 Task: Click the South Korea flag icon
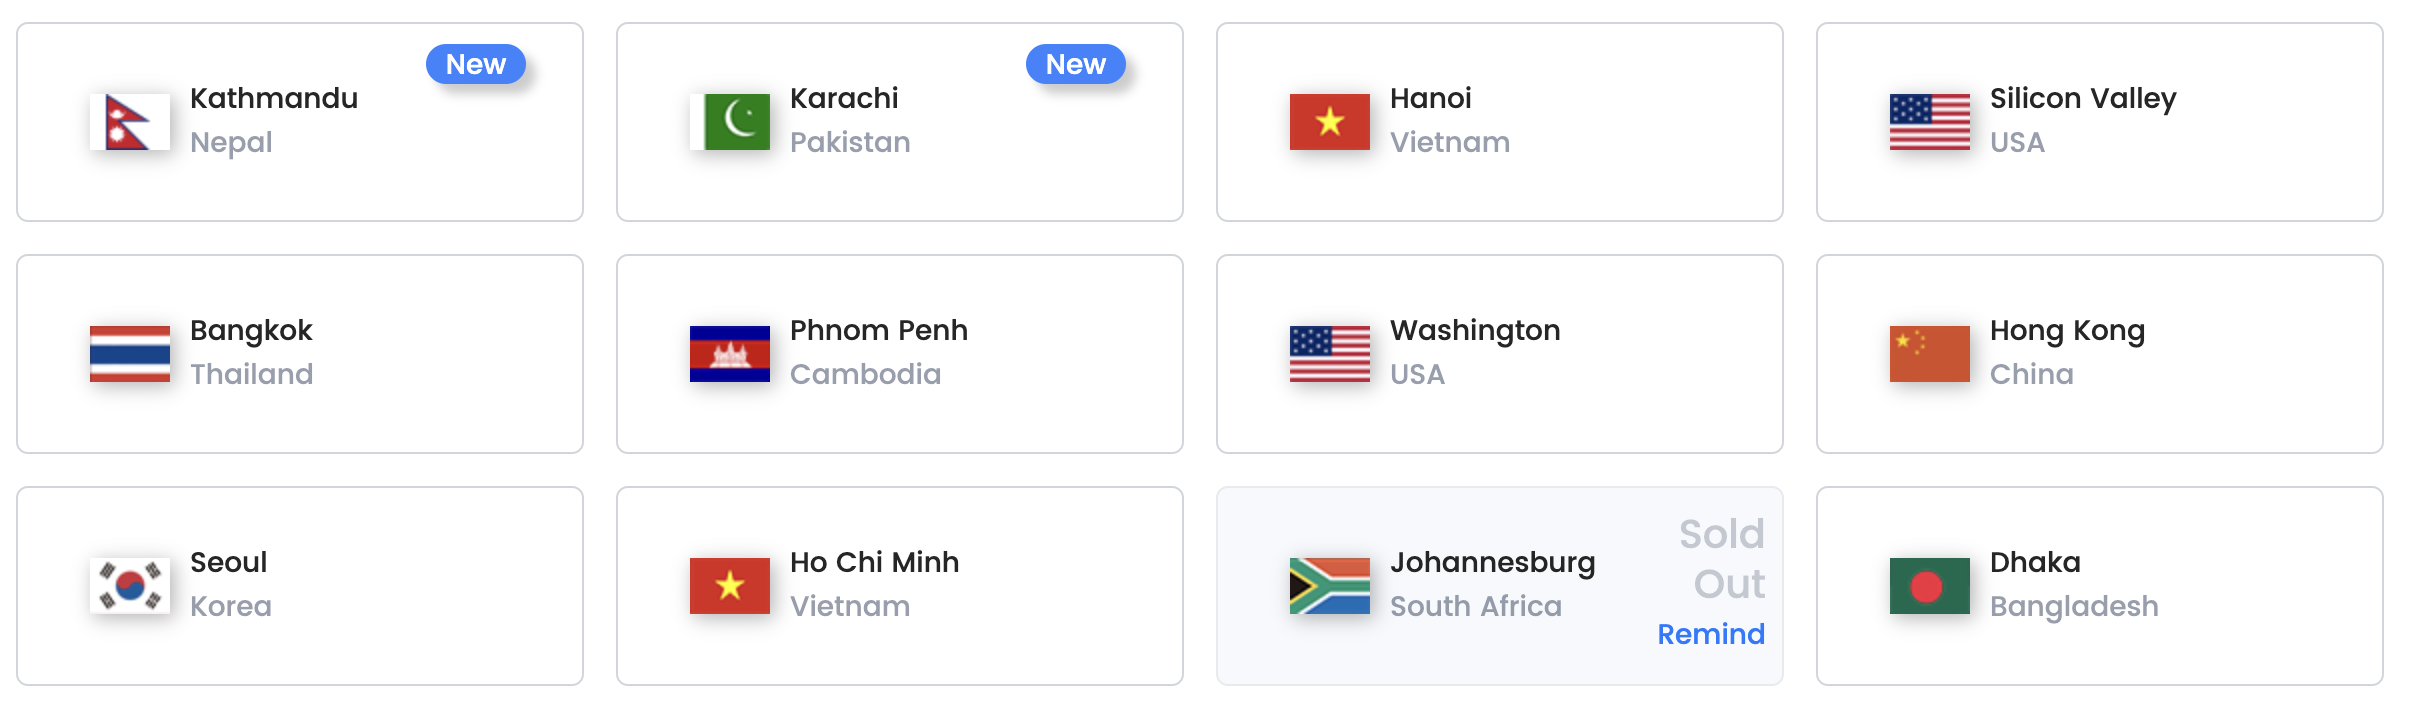point(130,586)
